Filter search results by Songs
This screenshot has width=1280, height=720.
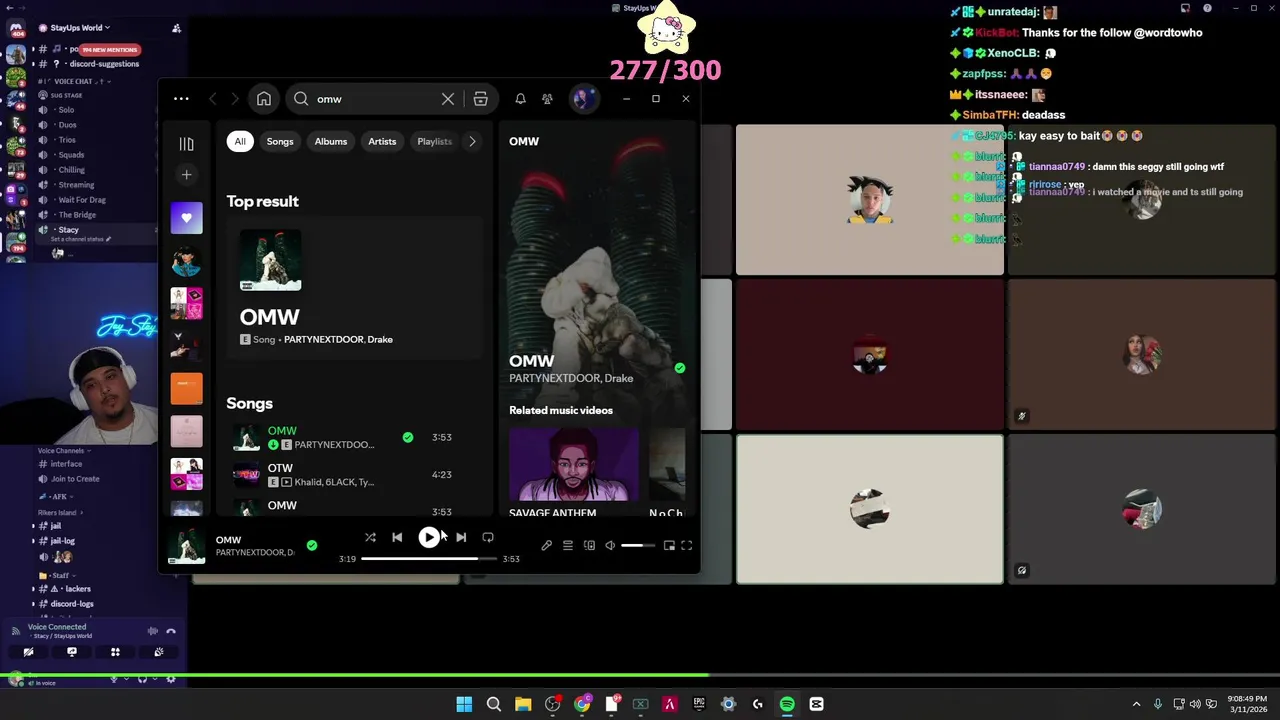[x=280, y=141]
